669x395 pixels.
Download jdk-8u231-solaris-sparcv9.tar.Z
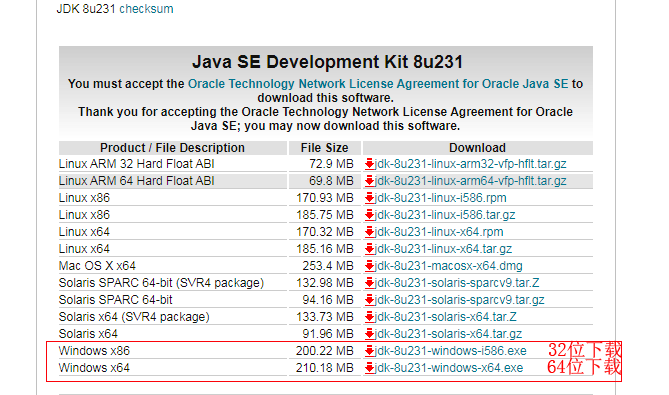point(457,283)
